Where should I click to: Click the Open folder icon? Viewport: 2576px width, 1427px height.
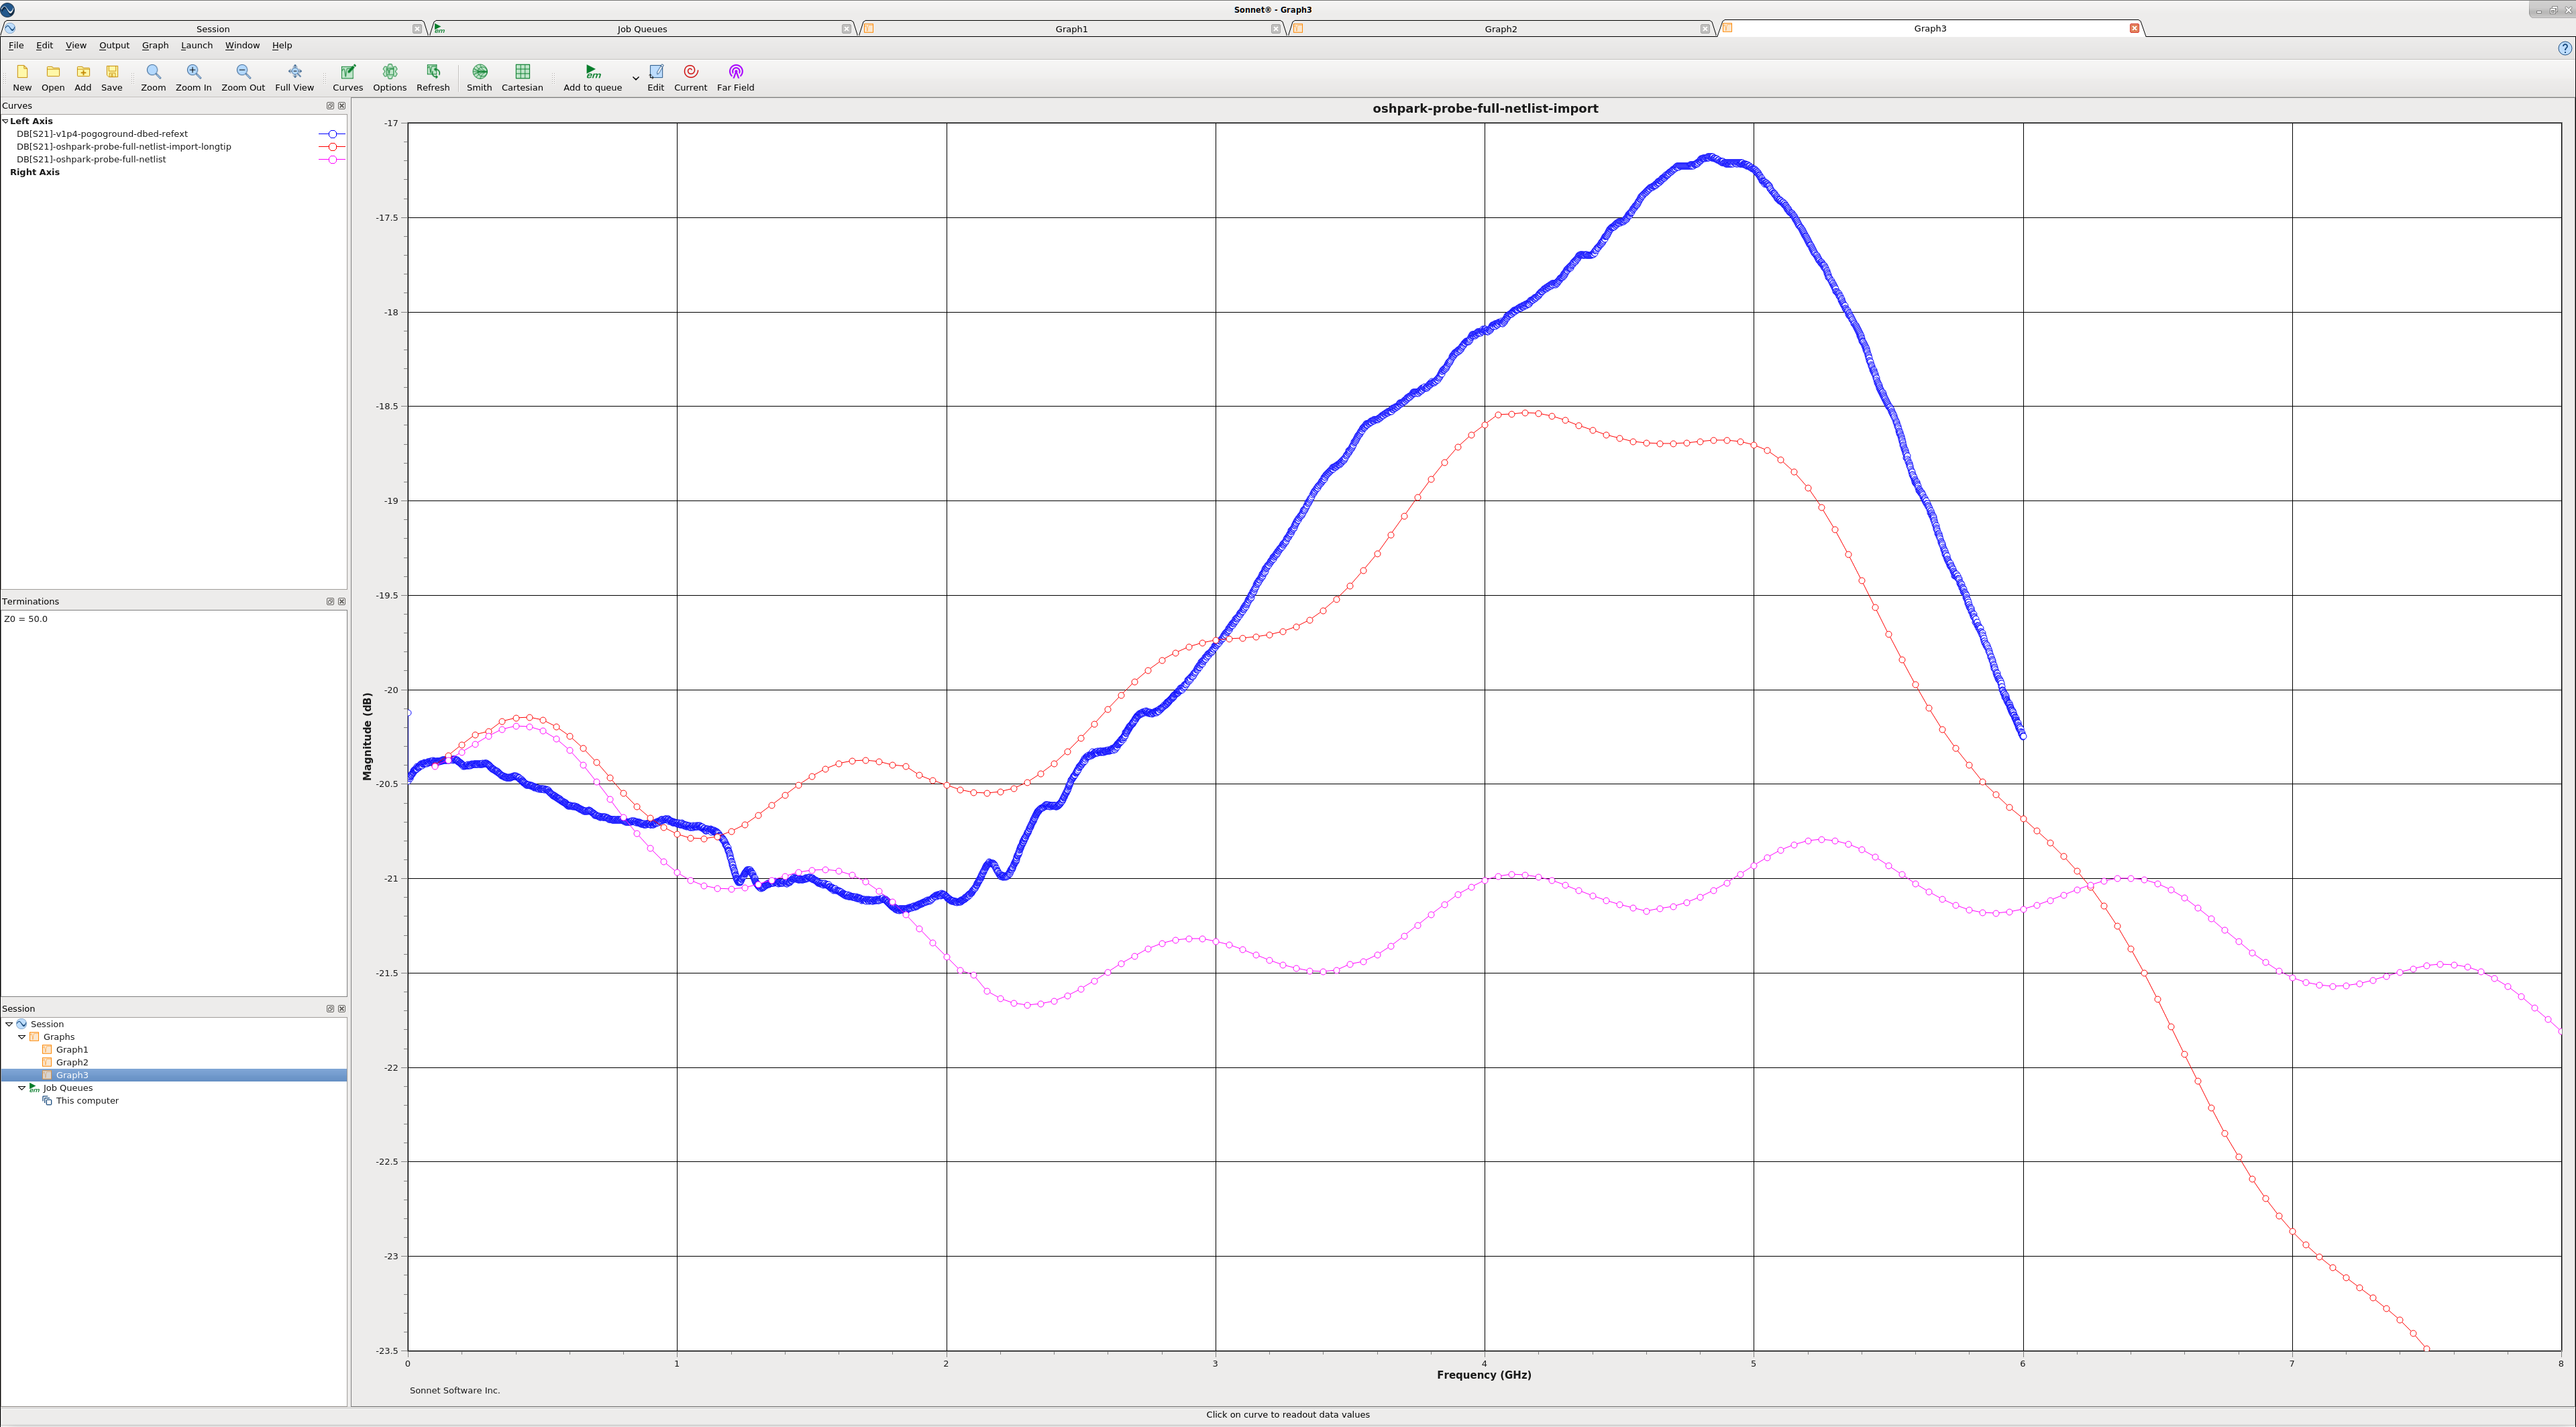(x=53, y=72)
